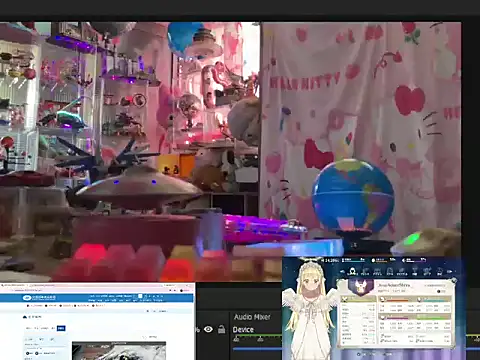Toggle the eye visibility icon beside the lock
This screenshot has height=360, width=480.
click(x=208, y=329)
